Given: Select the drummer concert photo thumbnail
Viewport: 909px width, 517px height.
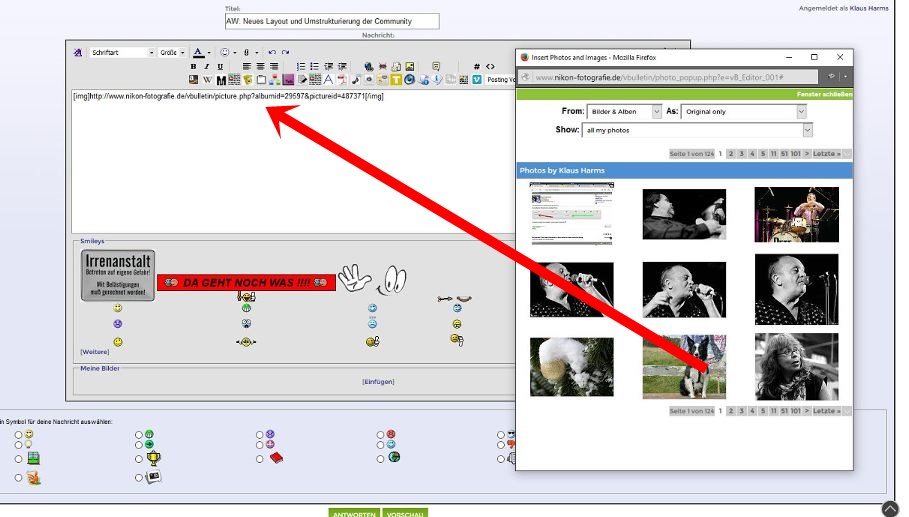Looking at the screenshot, I should [797, 214].
